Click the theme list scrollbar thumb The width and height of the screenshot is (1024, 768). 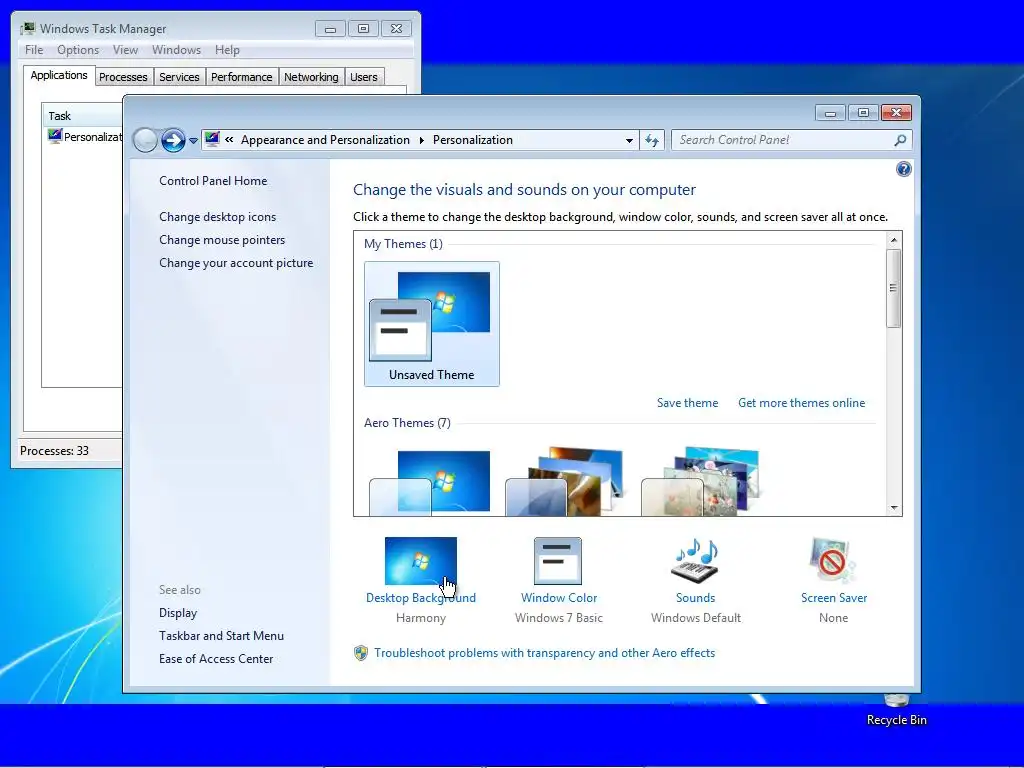pos(893,288)
